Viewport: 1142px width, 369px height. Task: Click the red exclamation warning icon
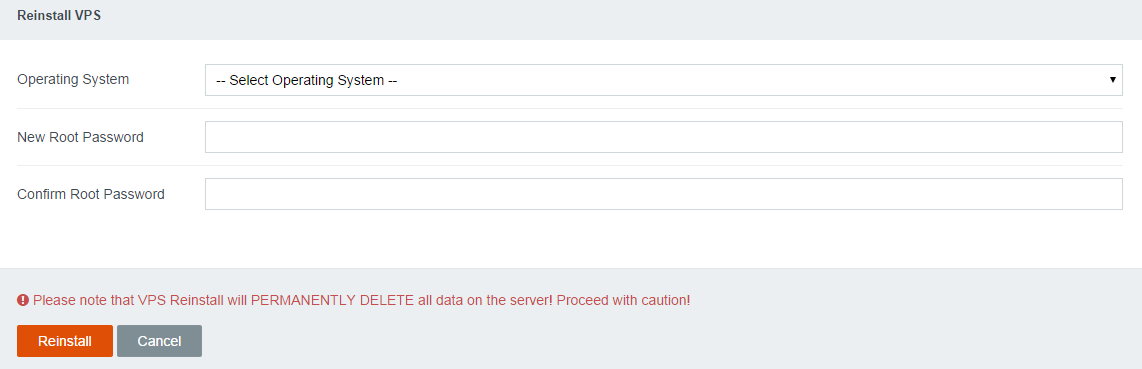tap(23, 300)
